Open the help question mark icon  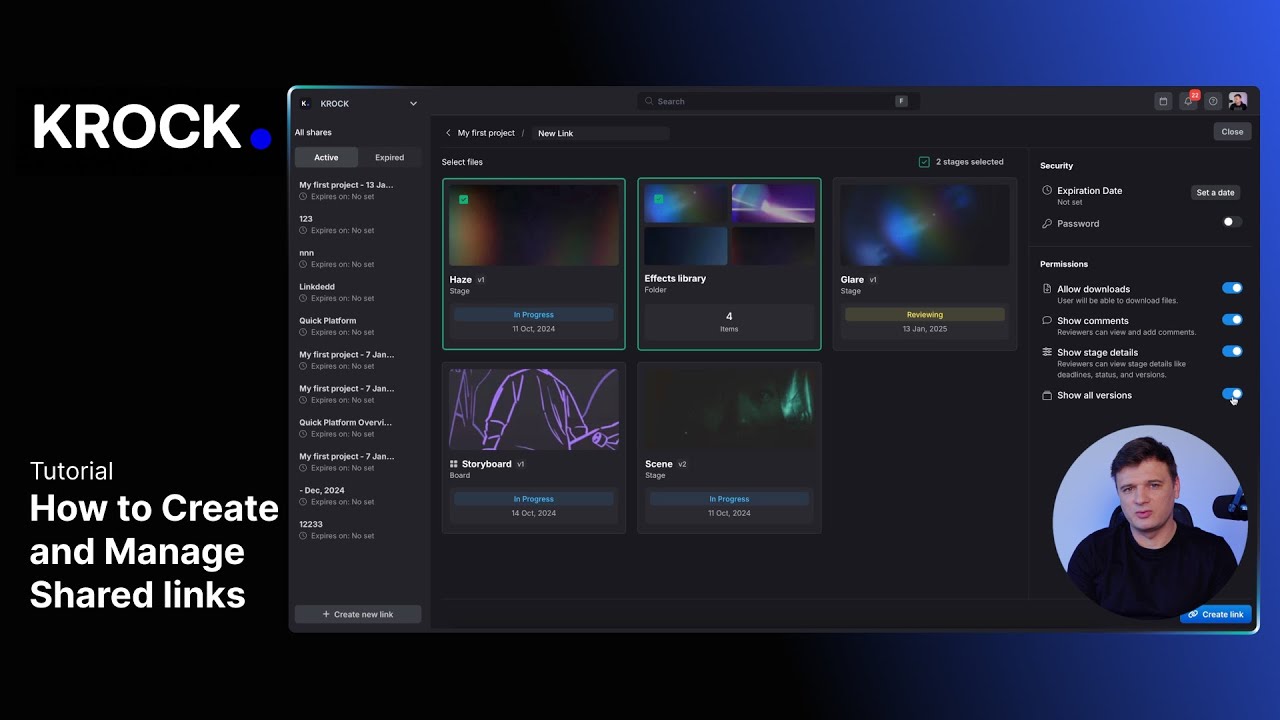tap(1213, 101)
